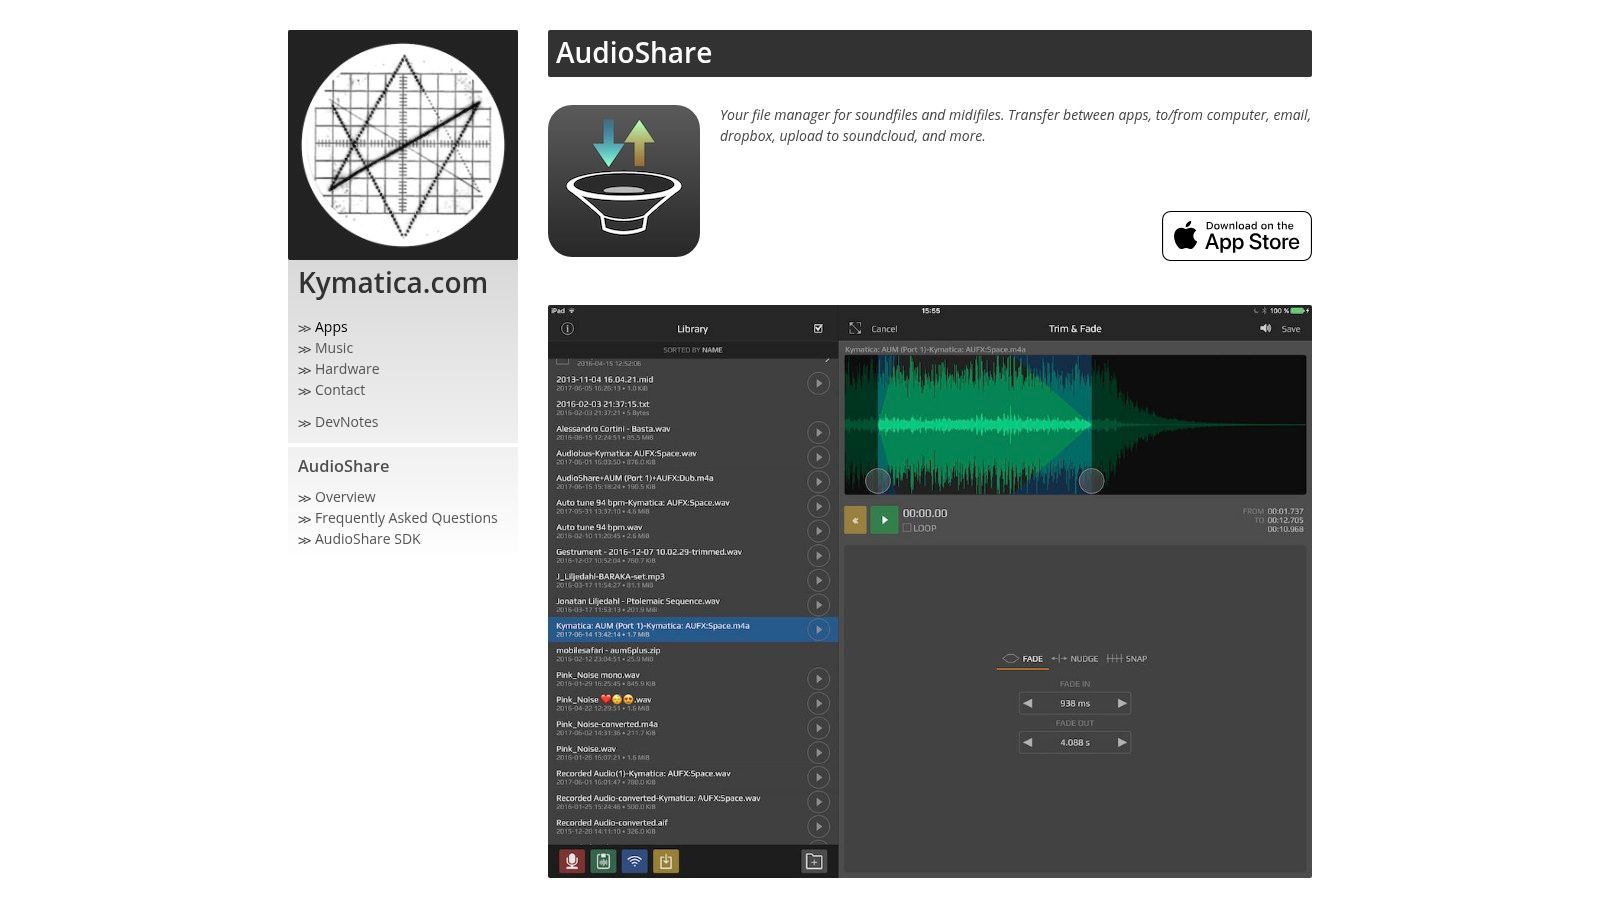Click the speaker volume icon near Save
The width and height of the screenshot is (1600, 900).
click(x=1265, y=328)
